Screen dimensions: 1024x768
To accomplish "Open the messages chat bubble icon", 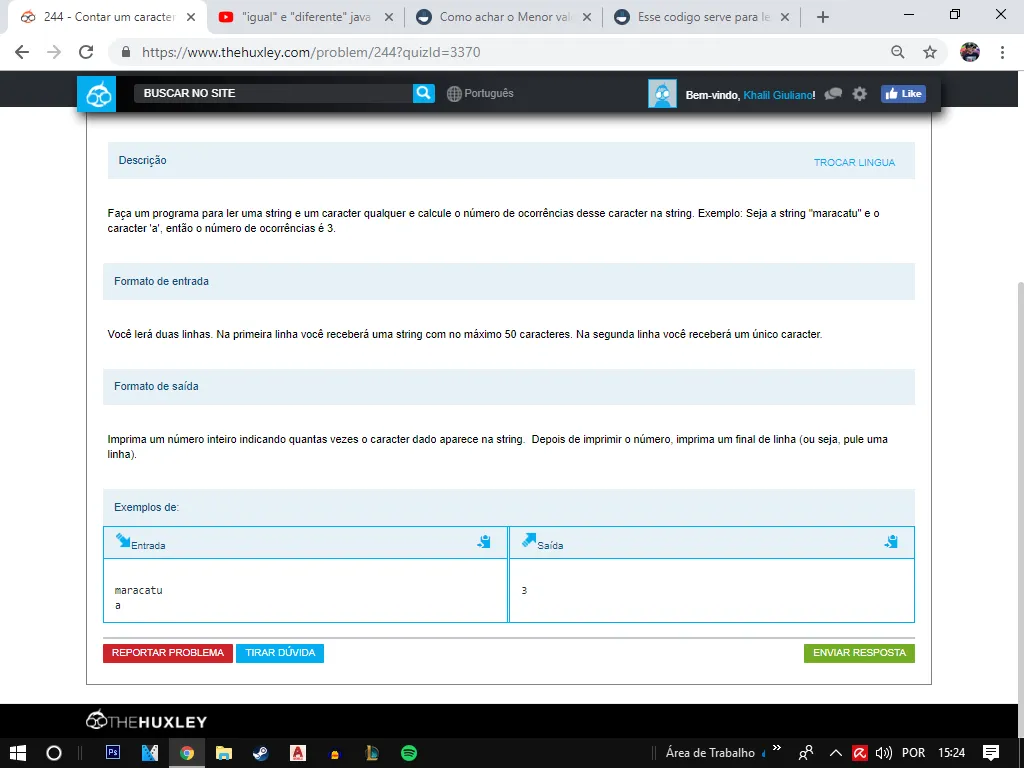I will (x=833, y=94).
